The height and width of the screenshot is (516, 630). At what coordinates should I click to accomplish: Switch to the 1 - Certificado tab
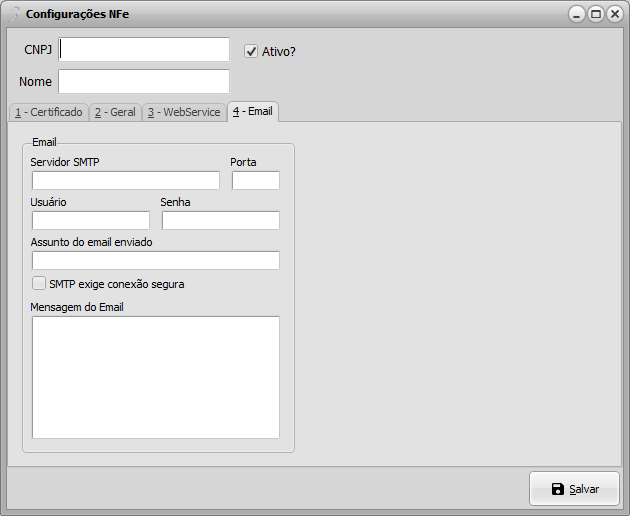point(49,112)
